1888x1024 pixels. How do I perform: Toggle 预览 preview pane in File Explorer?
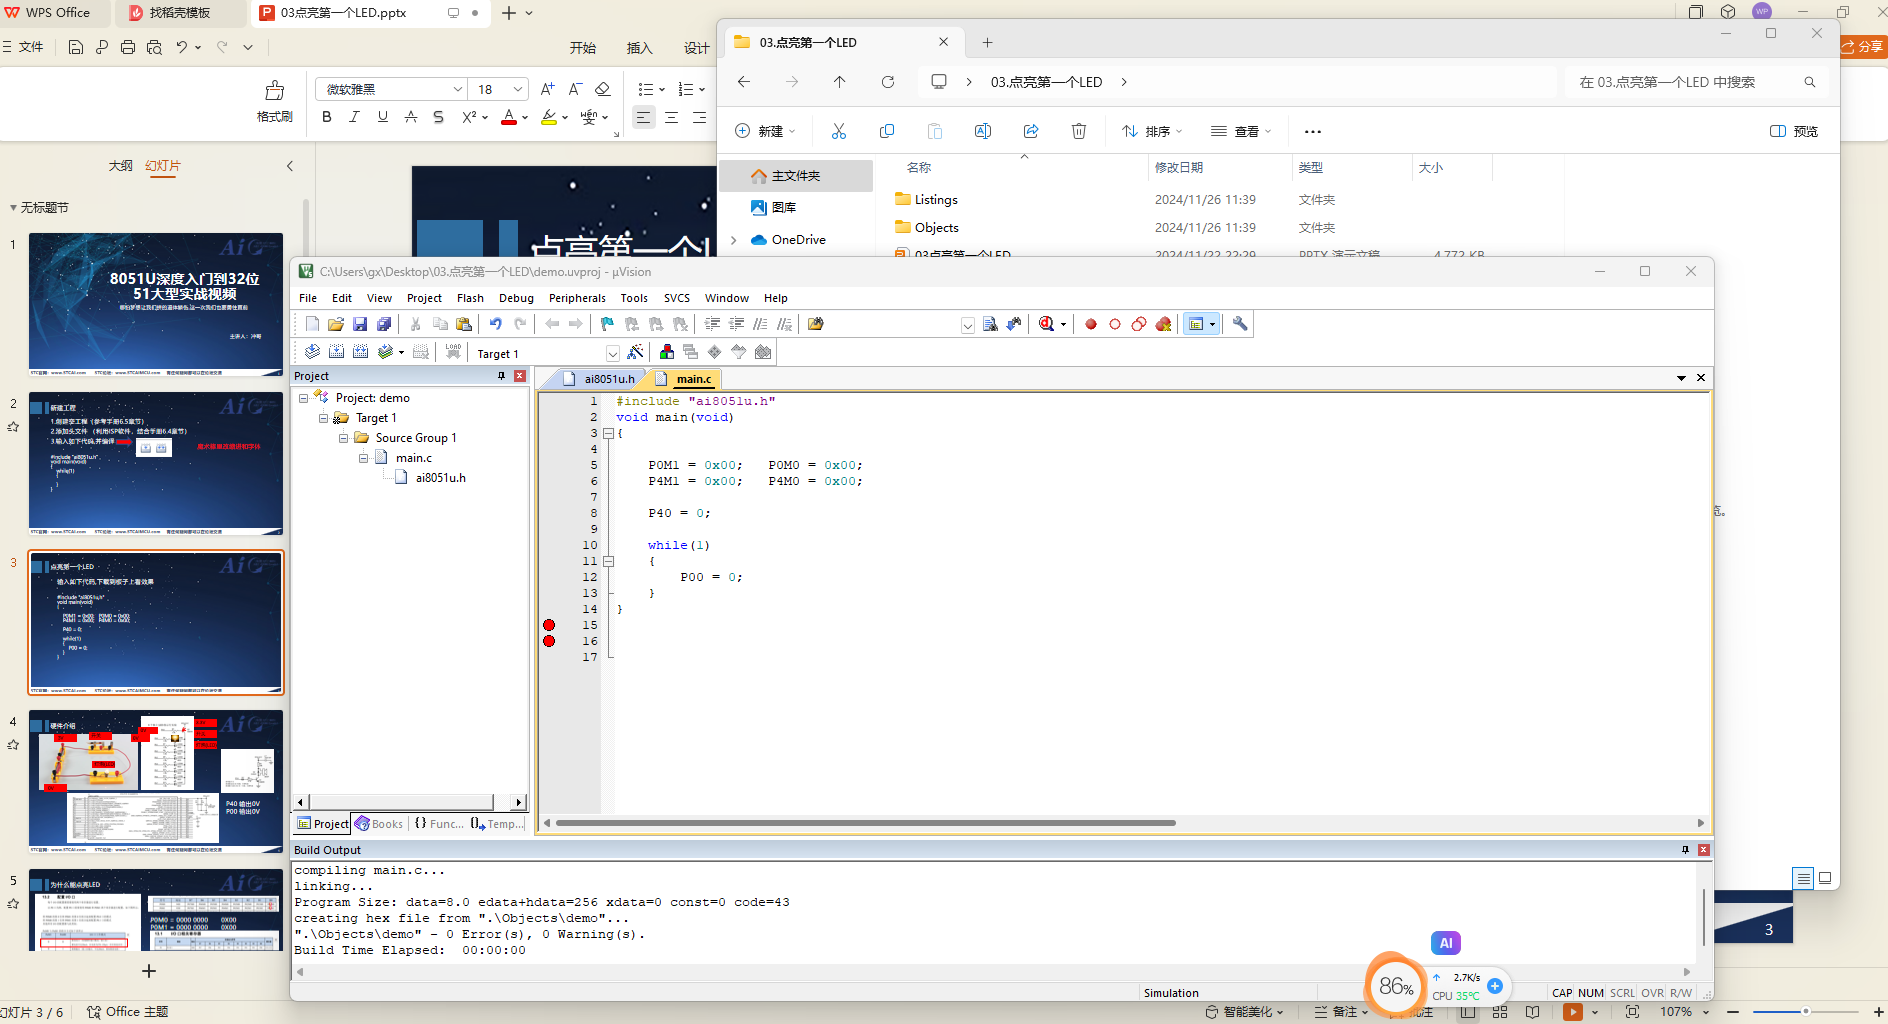(1794, 131)
